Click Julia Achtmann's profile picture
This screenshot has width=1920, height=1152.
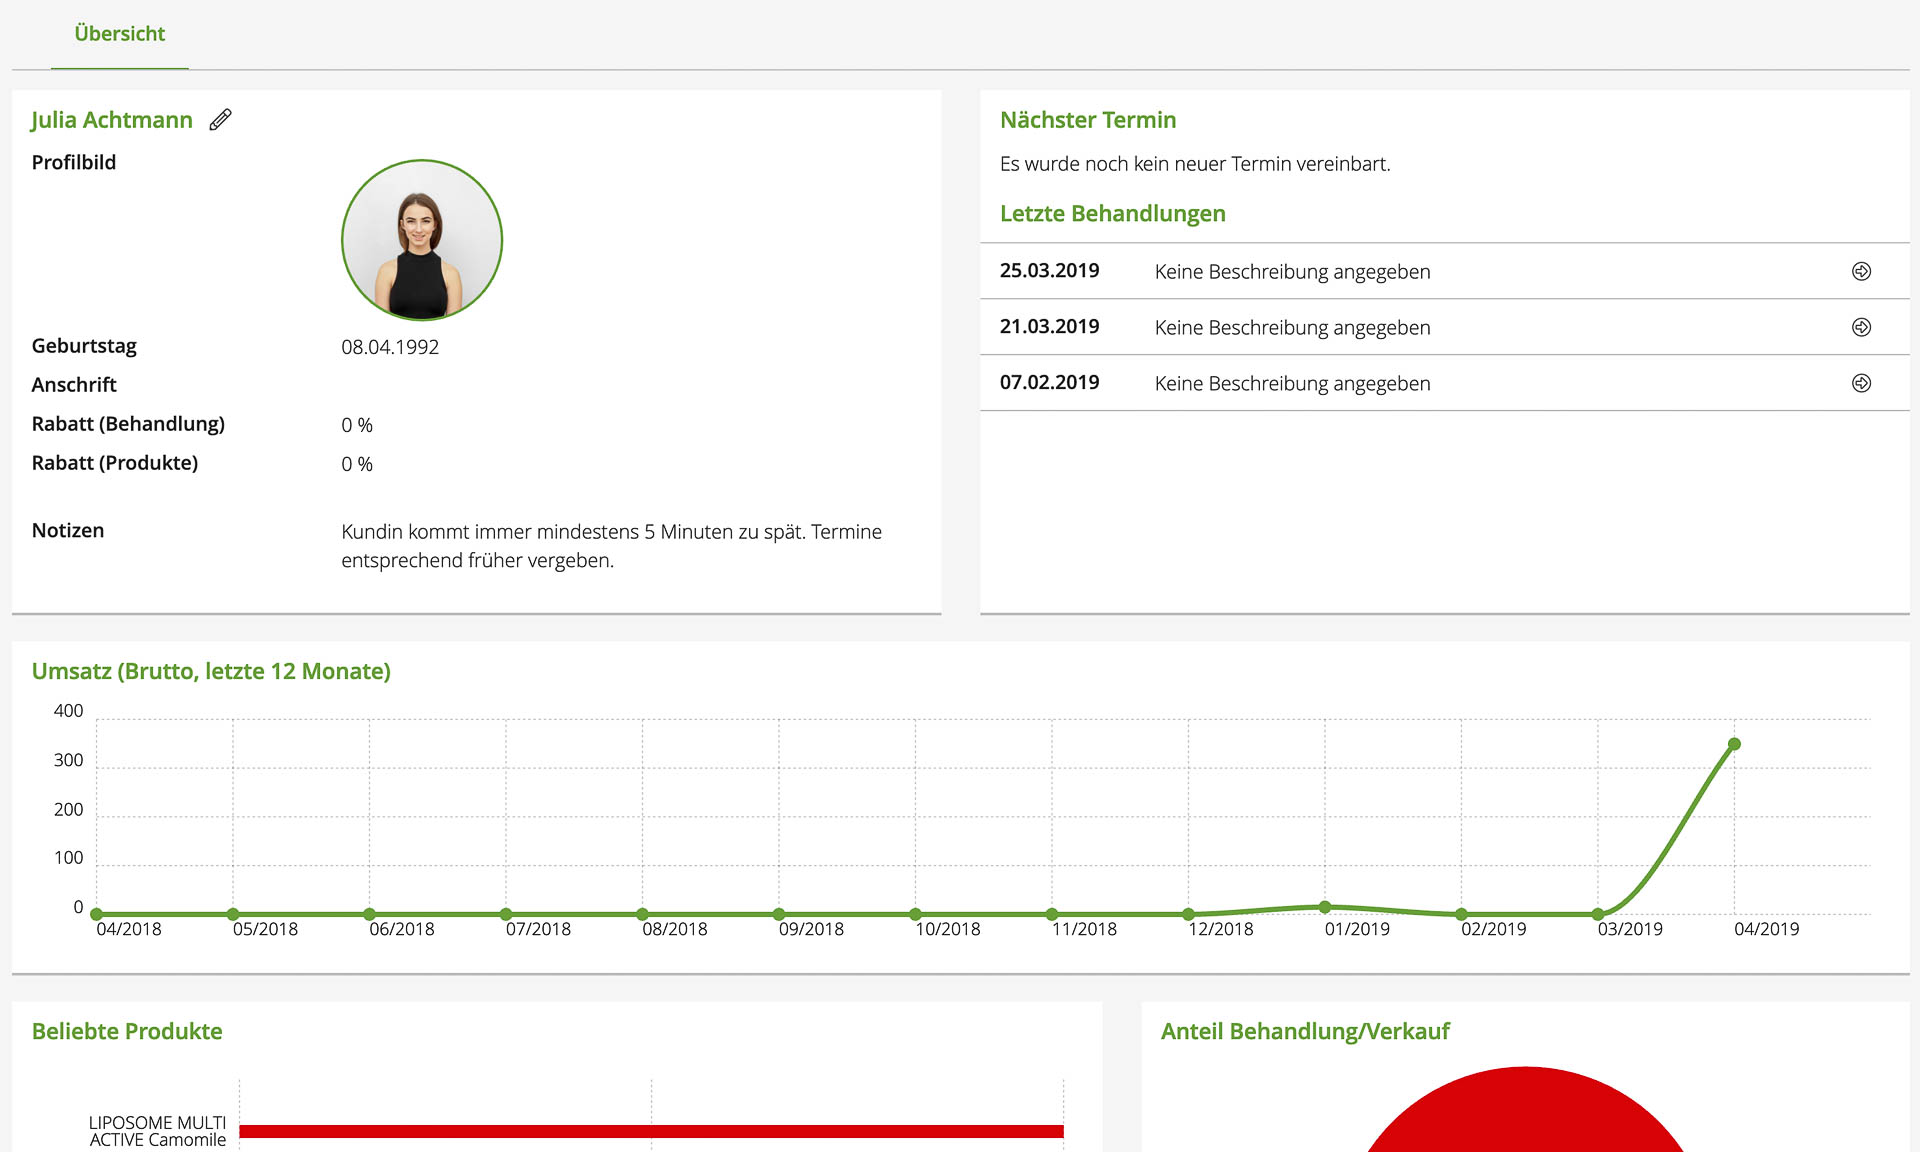pos(422,240)
